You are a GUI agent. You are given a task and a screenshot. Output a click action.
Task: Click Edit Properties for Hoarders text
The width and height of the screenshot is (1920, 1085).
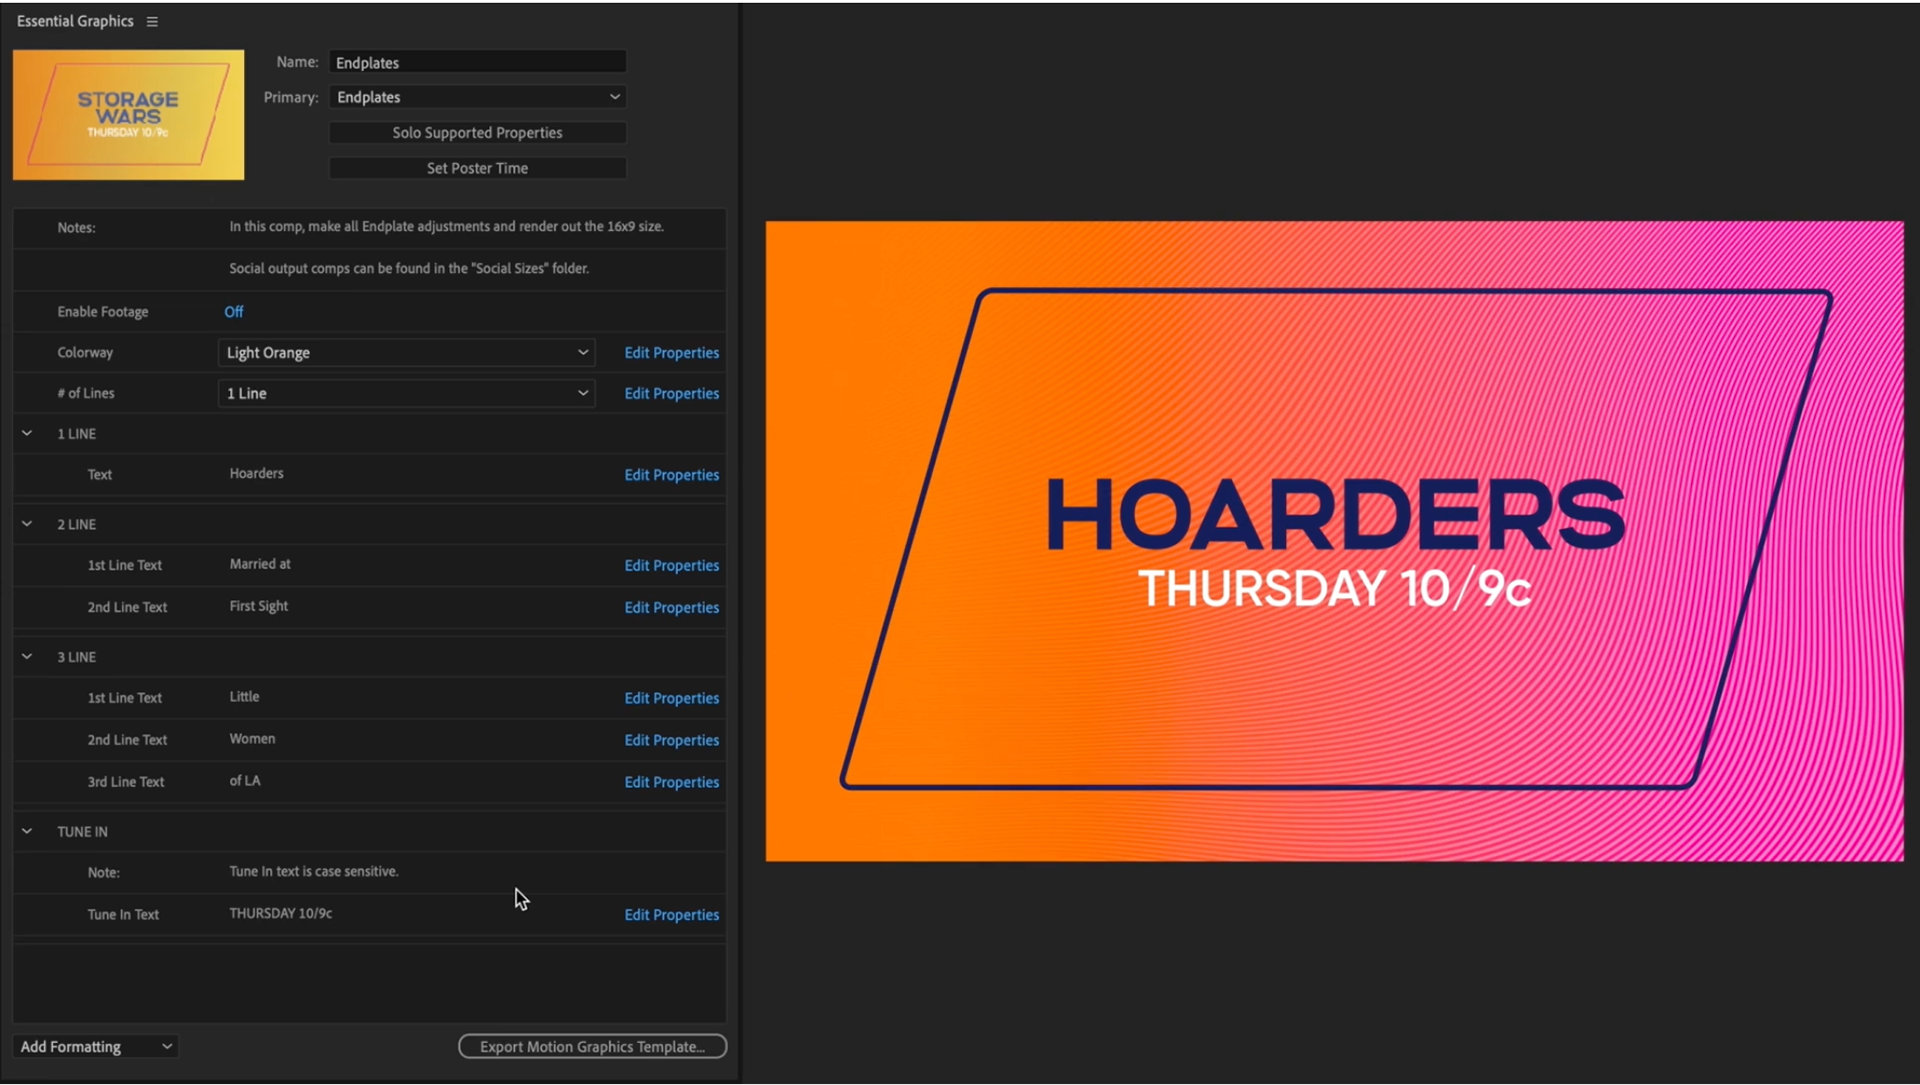point(671,475)
